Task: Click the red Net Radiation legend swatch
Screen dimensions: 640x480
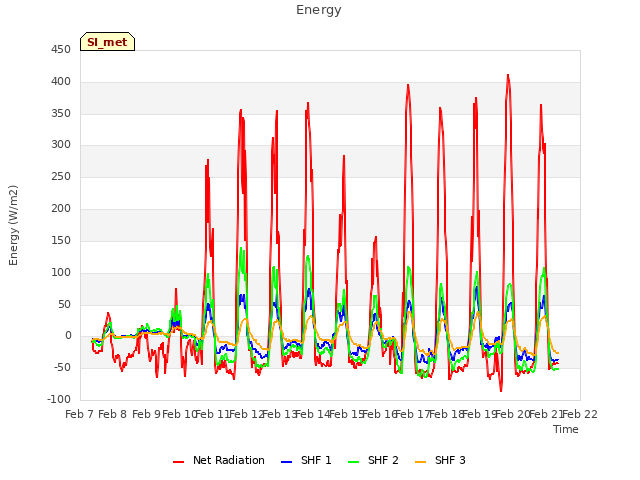Action: [178, 462]
